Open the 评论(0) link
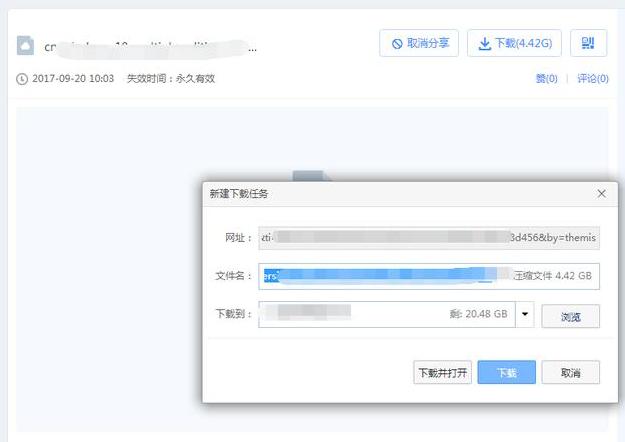The image size is (625, 442). pos(593,79)
